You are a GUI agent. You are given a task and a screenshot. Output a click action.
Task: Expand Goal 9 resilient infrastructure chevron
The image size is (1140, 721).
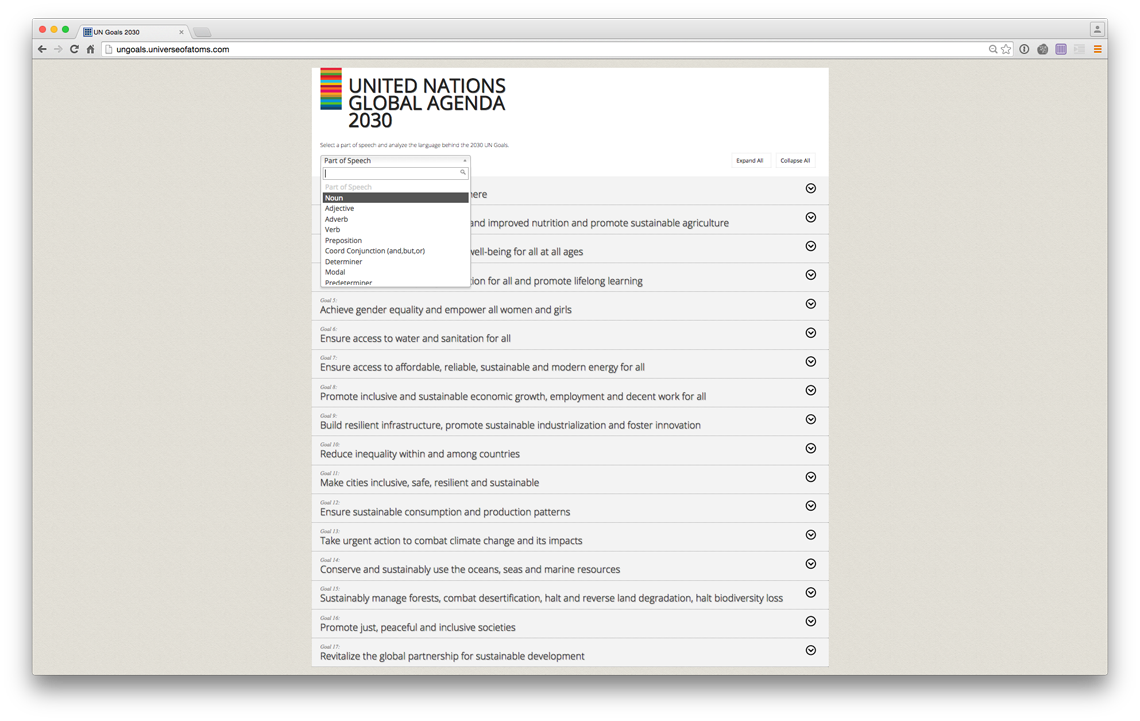click(811, 419)
